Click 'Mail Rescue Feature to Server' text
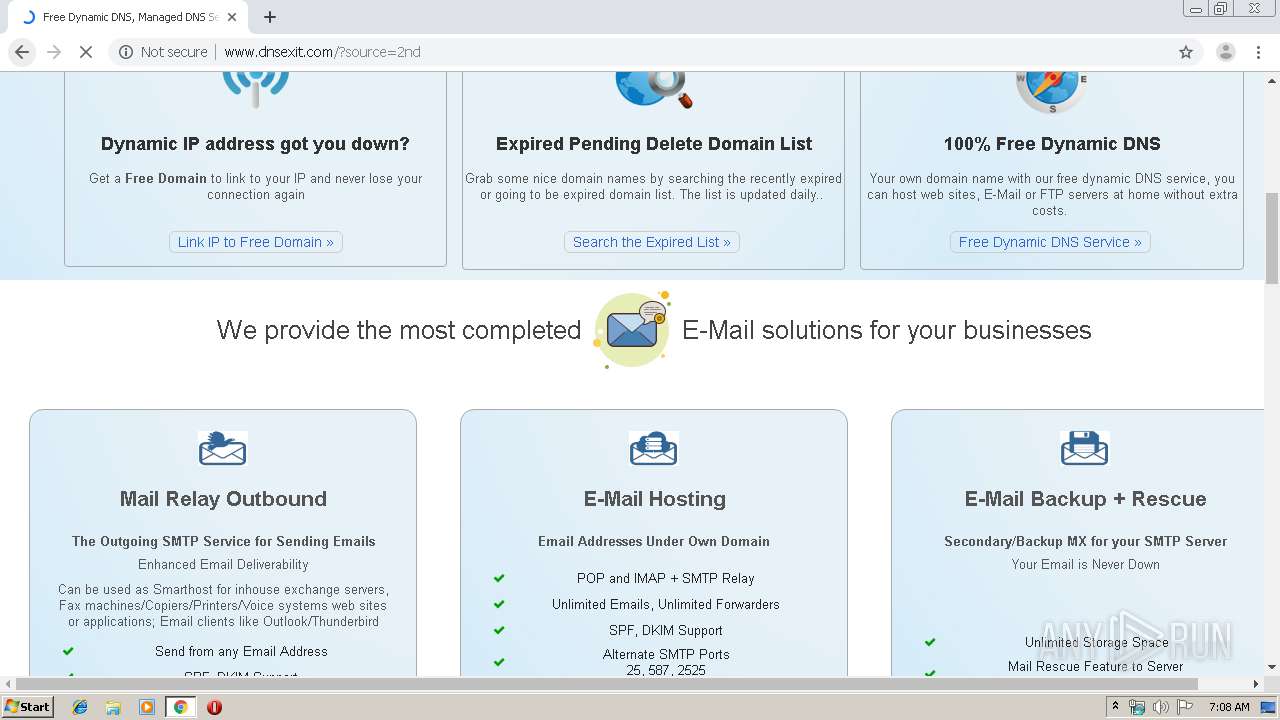The height and width of the screenshot is (720, 1280). pyautogui.click(x=1096, y=666)
